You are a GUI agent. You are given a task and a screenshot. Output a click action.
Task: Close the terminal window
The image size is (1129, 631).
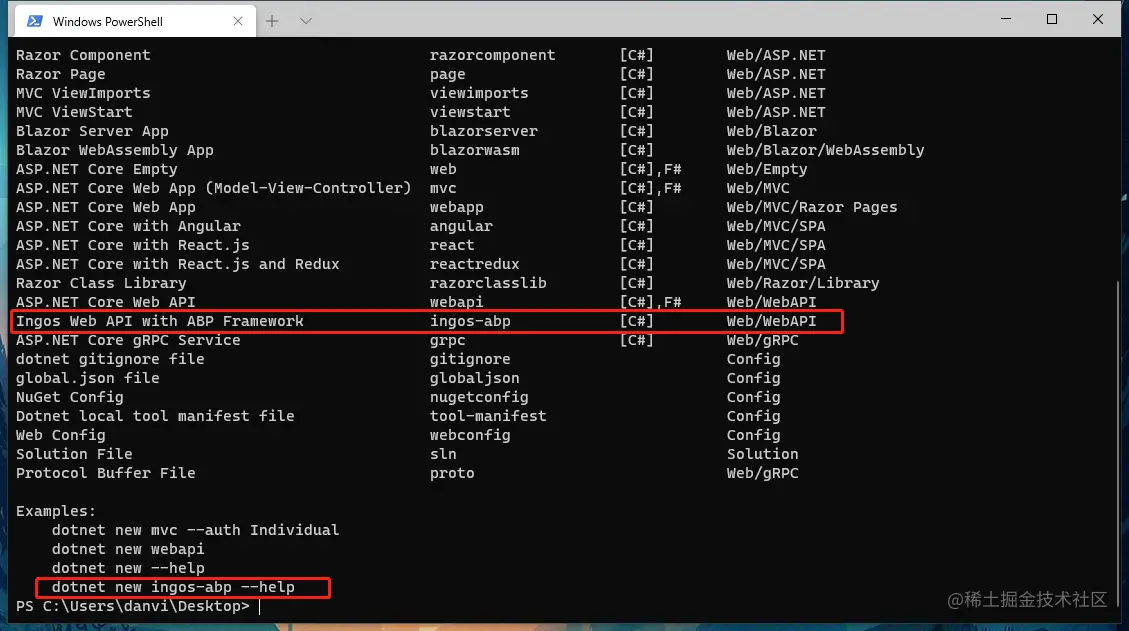[1098, 19]
